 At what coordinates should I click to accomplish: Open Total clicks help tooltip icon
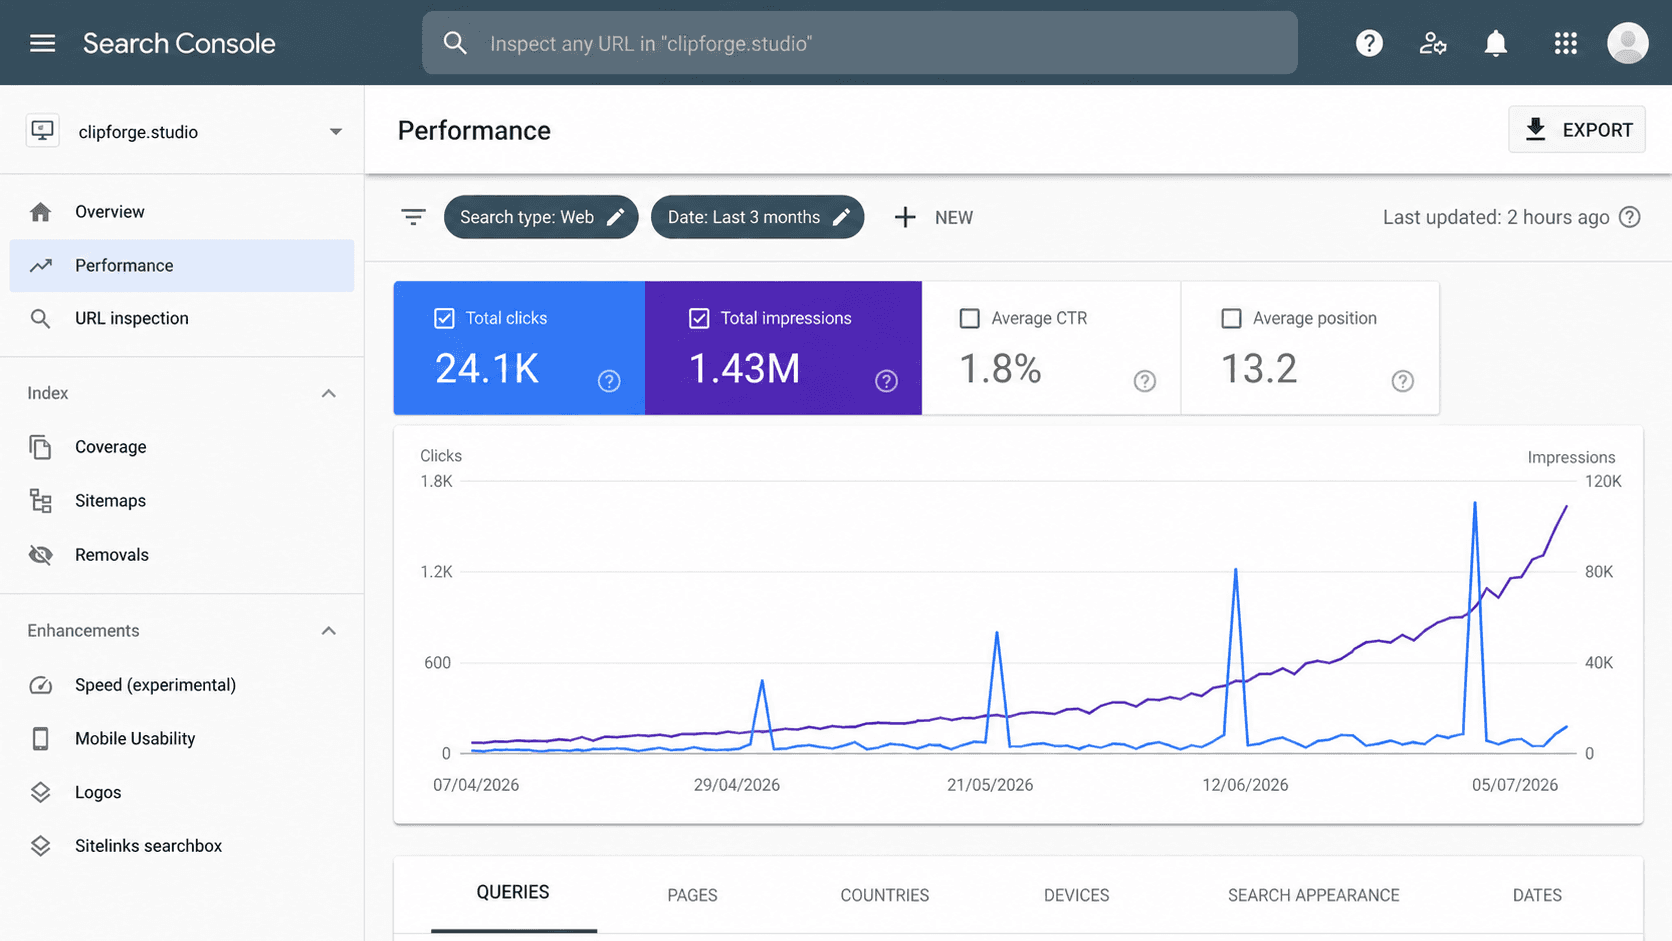pyautogui.click(x=609, y=381)
